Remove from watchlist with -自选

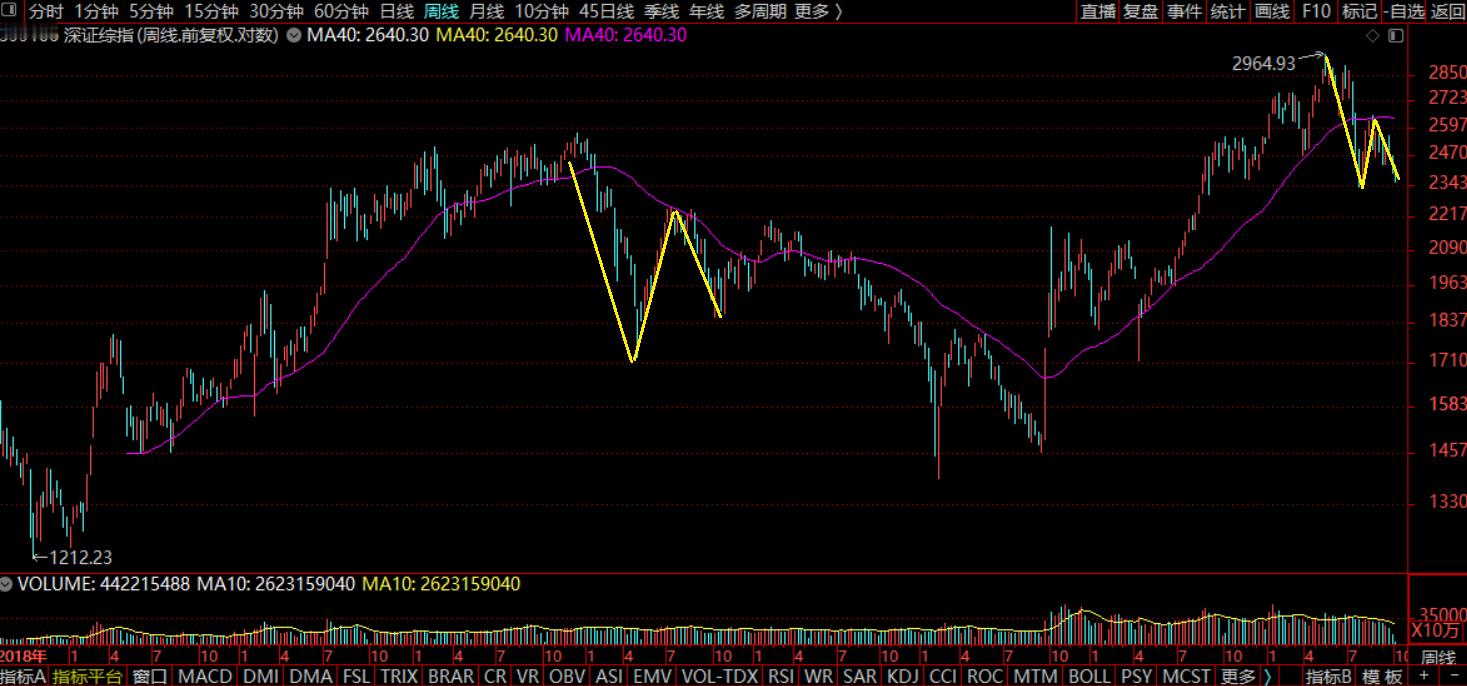coord(1404,11)
